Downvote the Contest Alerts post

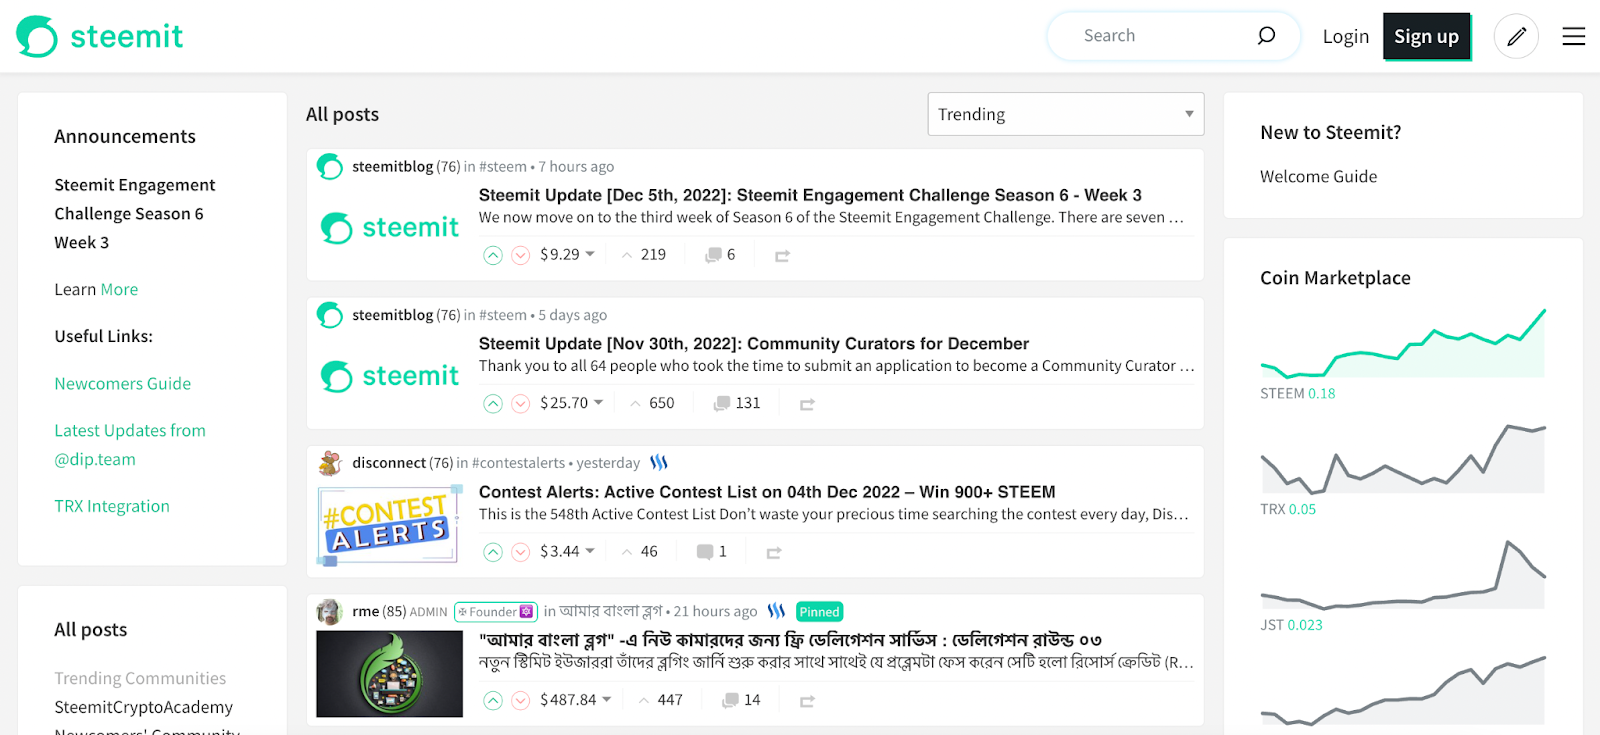click(520, 552)
